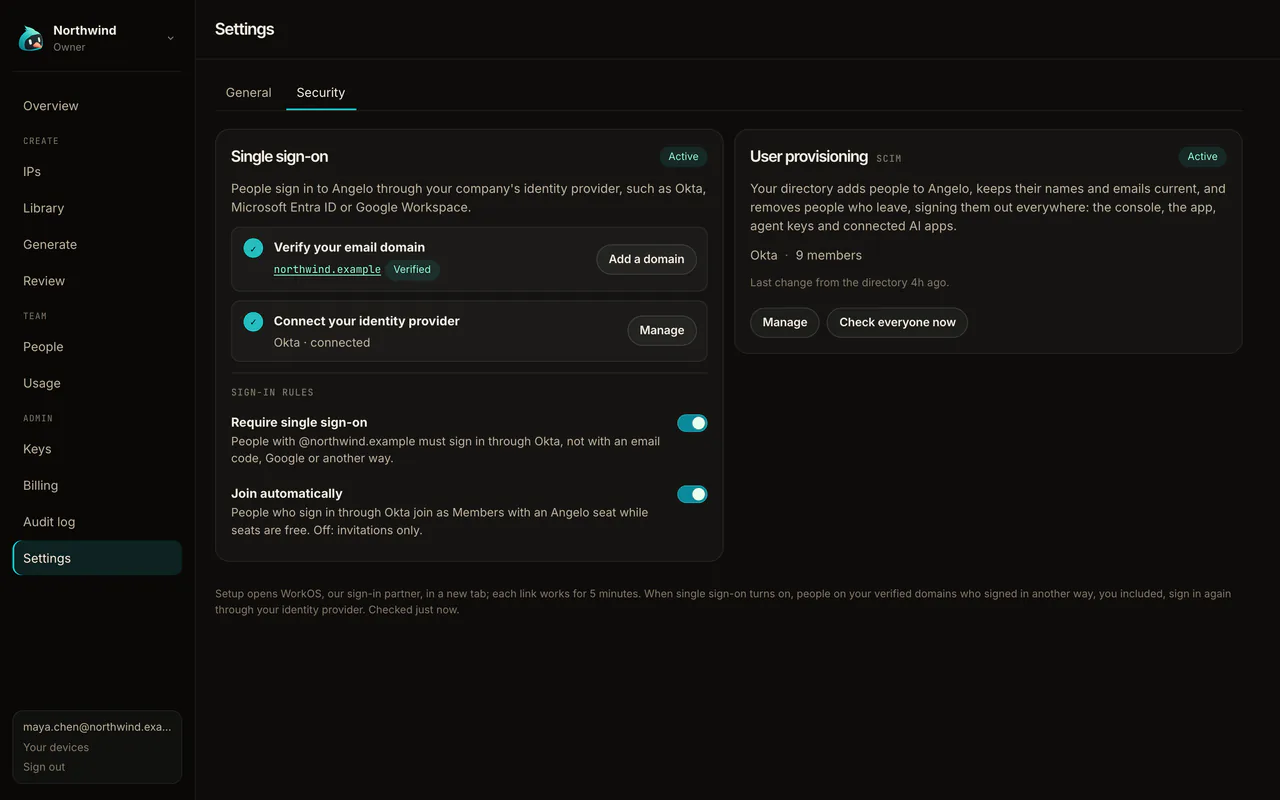
Task: Click Manage for identity provider
Action: point(662,330)
